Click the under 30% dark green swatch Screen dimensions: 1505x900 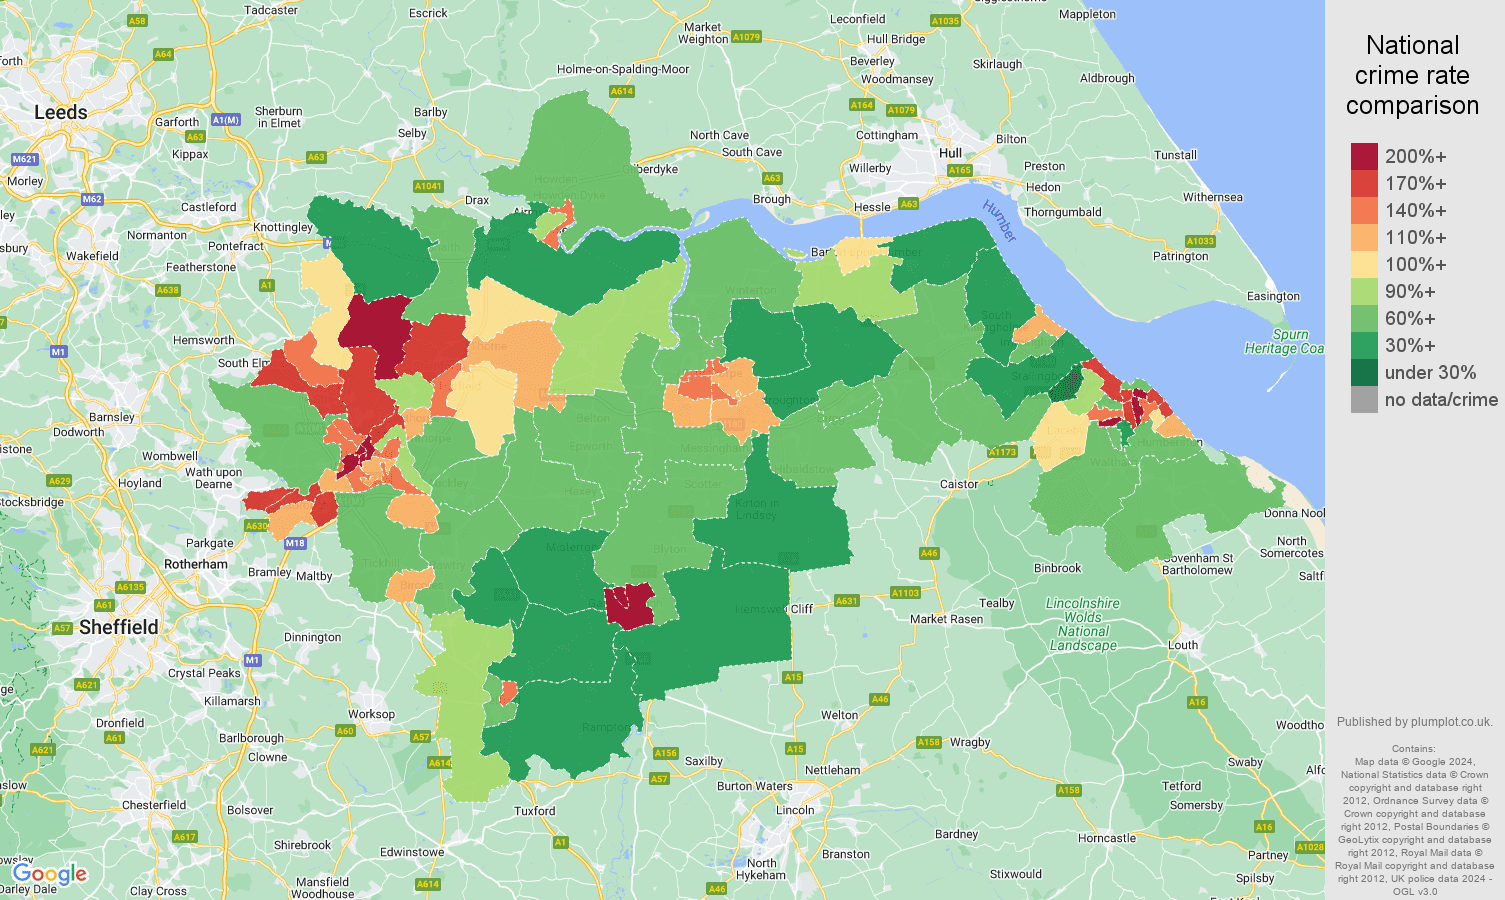click(x=1364, y=373)
